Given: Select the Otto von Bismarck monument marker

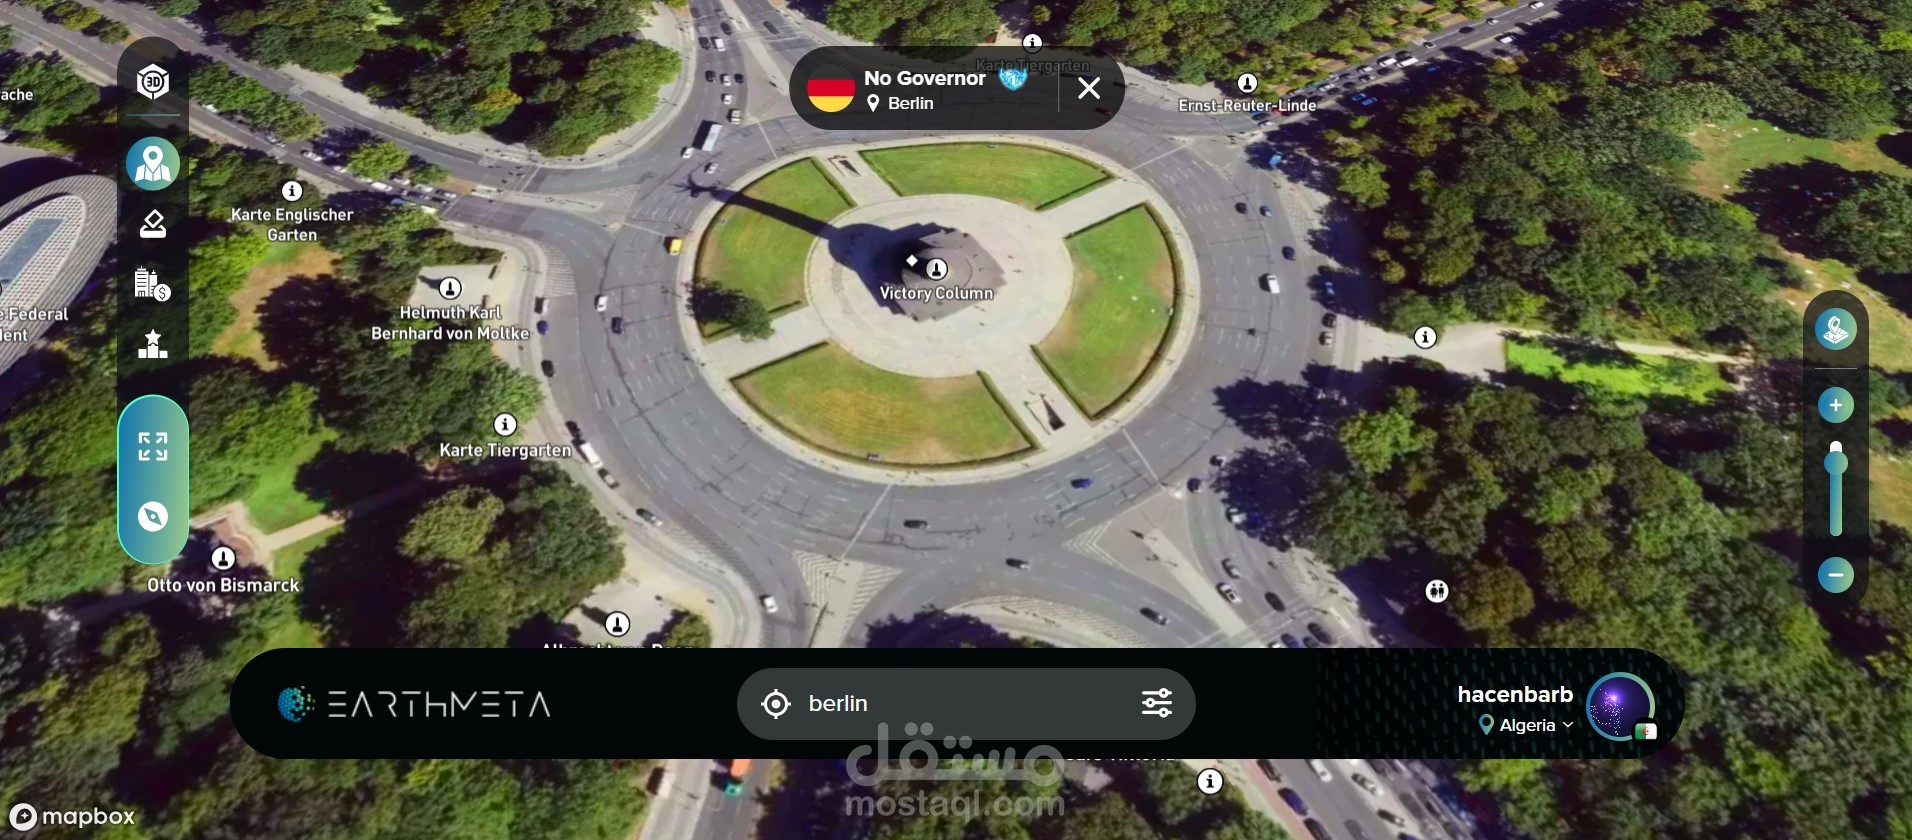Looking at the screenshot, I should pos(224,558).
